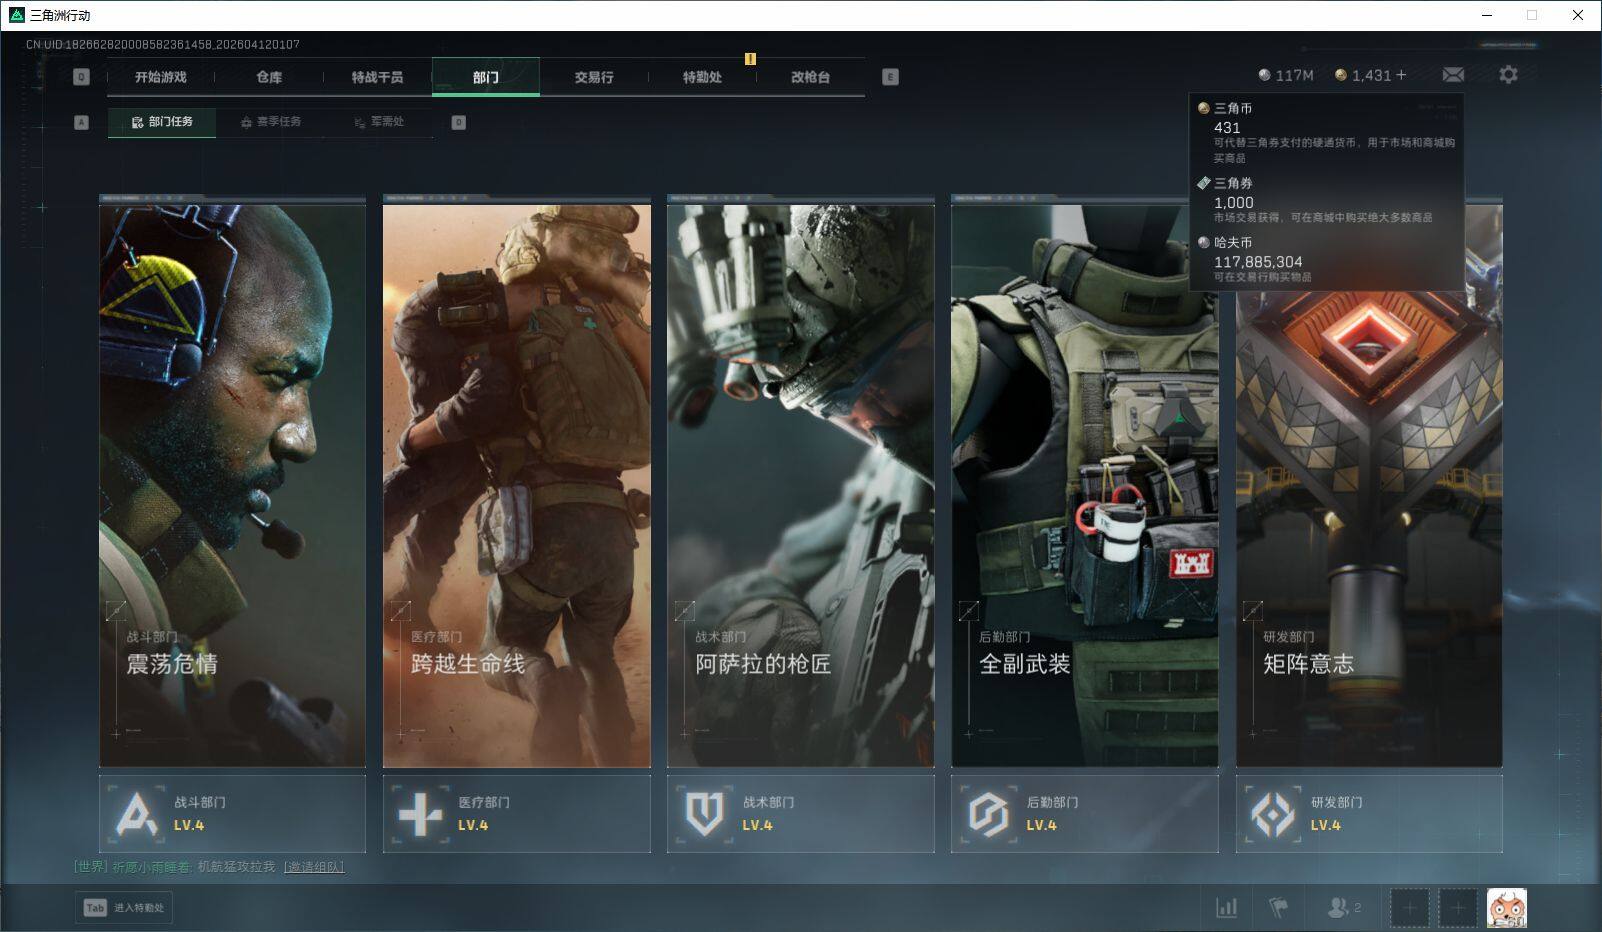This screenshot has height=932, width=1602.
Task: Click the 医疗部门 LV.4 panel
Action: point(516,814)
